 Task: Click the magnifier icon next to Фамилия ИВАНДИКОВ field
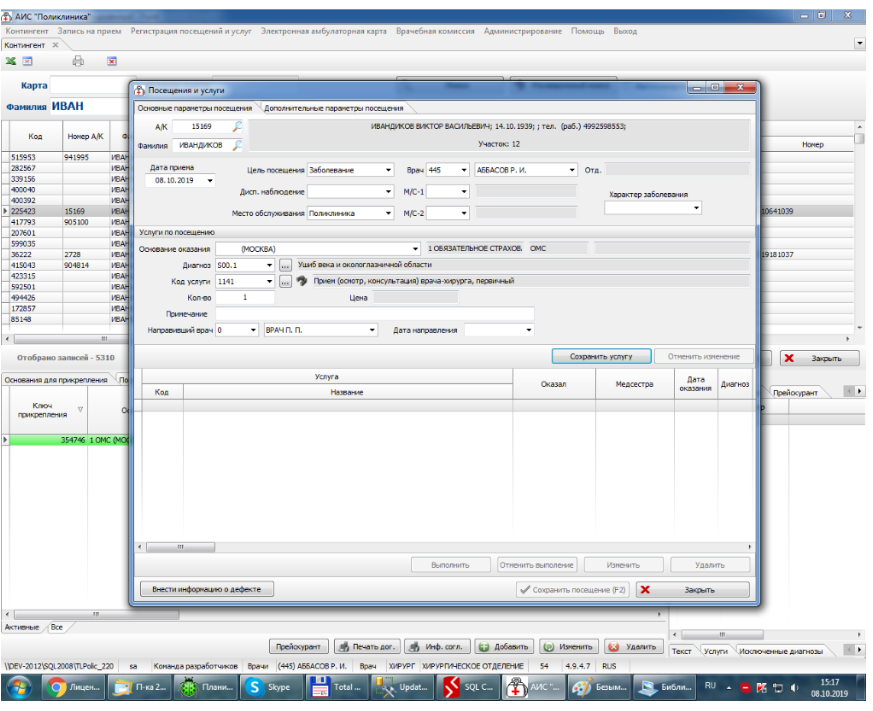pos(237,145)
